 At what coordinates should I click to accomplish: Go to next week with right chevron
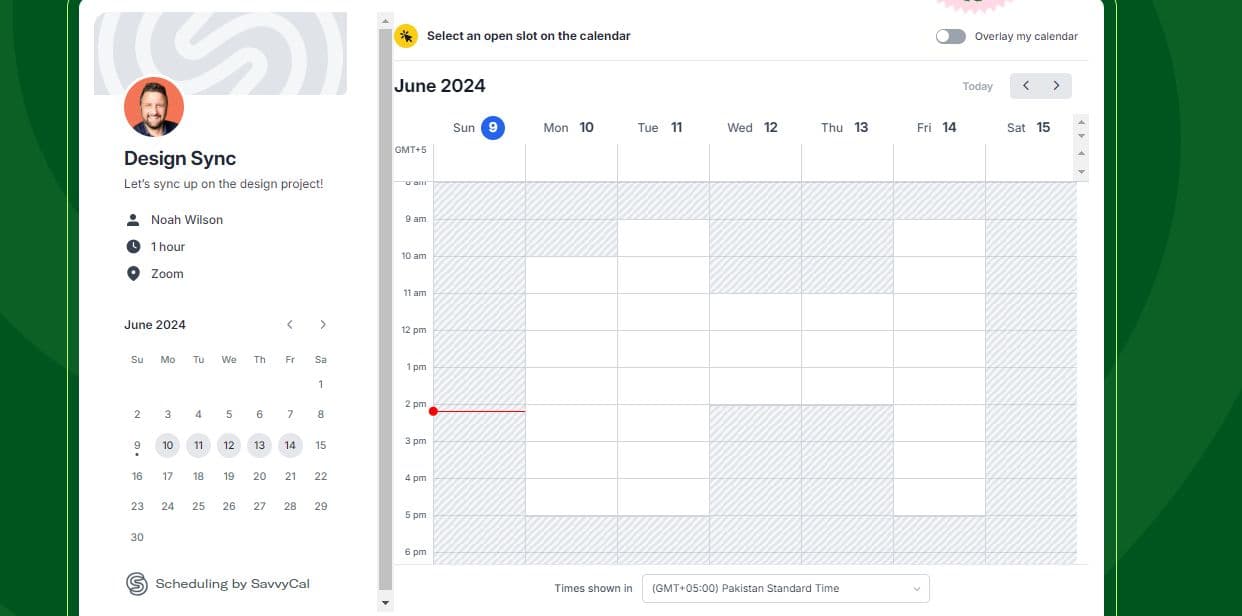[x=1056, y=86]
